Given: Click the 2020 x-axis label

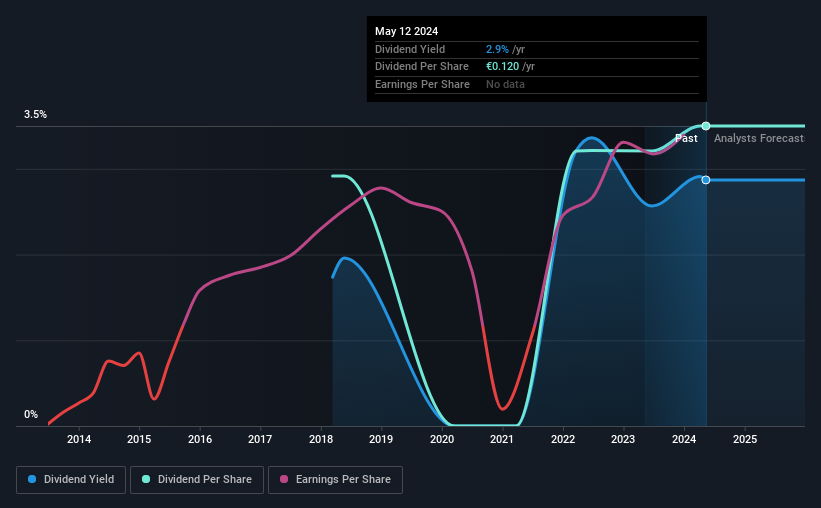Looking at the screenshot, I should 442,439.
